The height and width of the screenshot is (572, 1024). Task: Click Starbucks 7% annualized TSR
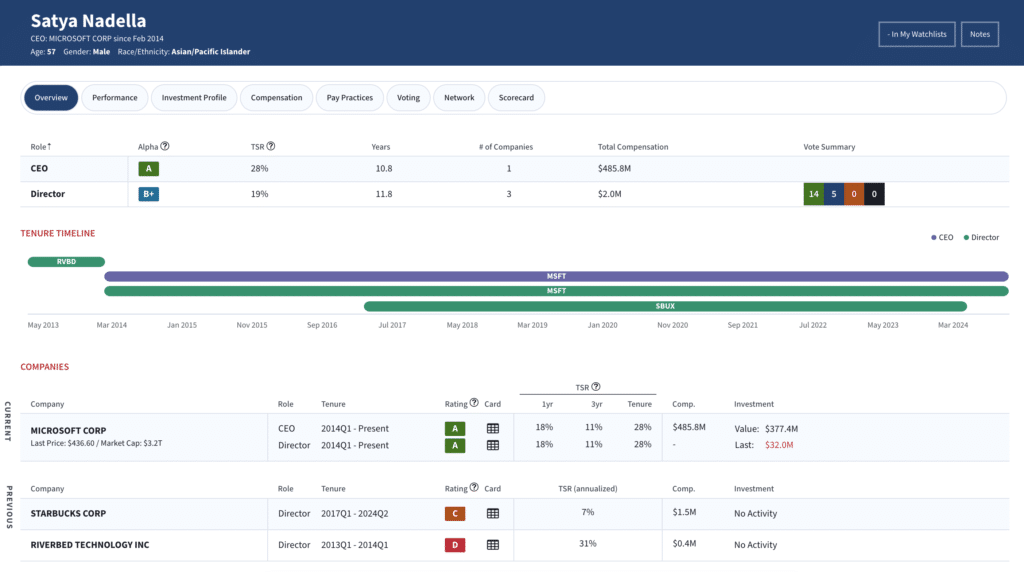pos(588,512)
